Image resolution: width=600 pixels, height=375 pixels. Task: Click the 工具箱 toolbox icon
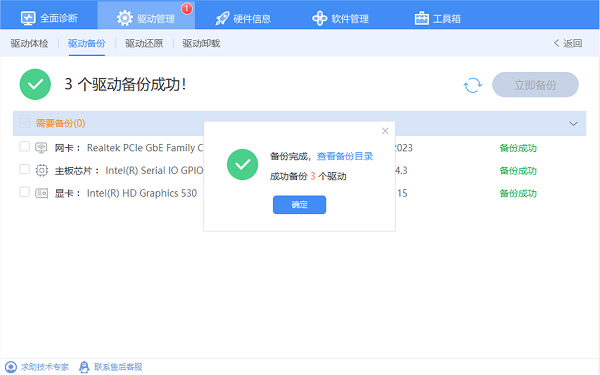[x=421, y=18]
